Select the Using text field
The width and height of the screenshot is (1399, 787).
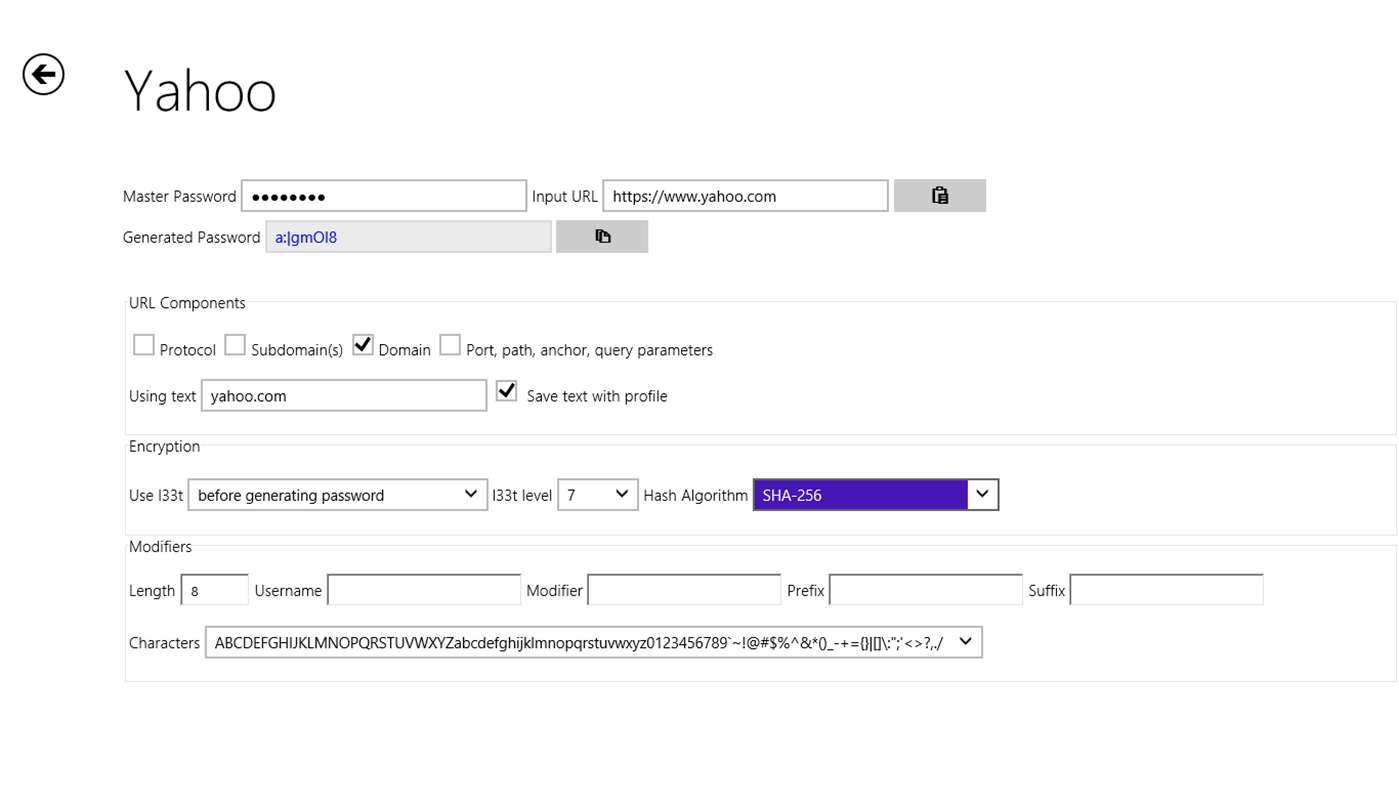pos(343,395)
